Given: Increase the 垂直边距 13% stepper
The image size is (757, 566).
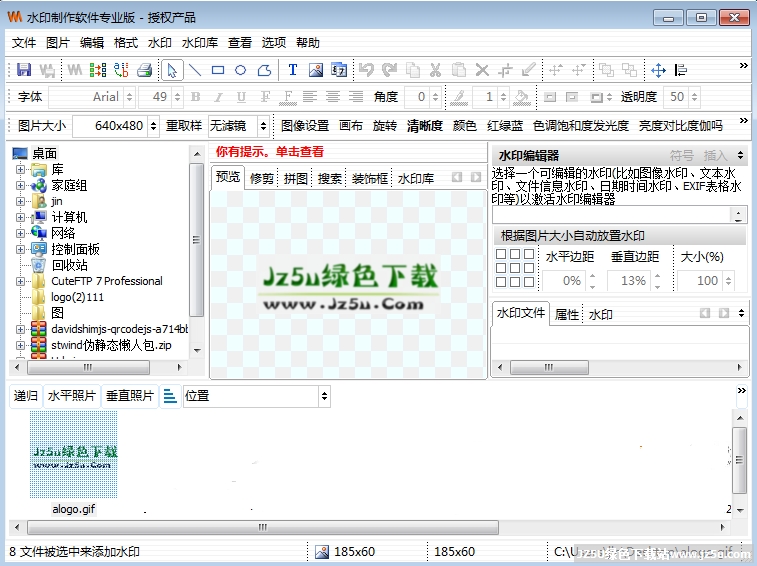Looking at the screenshot, I should tap(658, 276).
